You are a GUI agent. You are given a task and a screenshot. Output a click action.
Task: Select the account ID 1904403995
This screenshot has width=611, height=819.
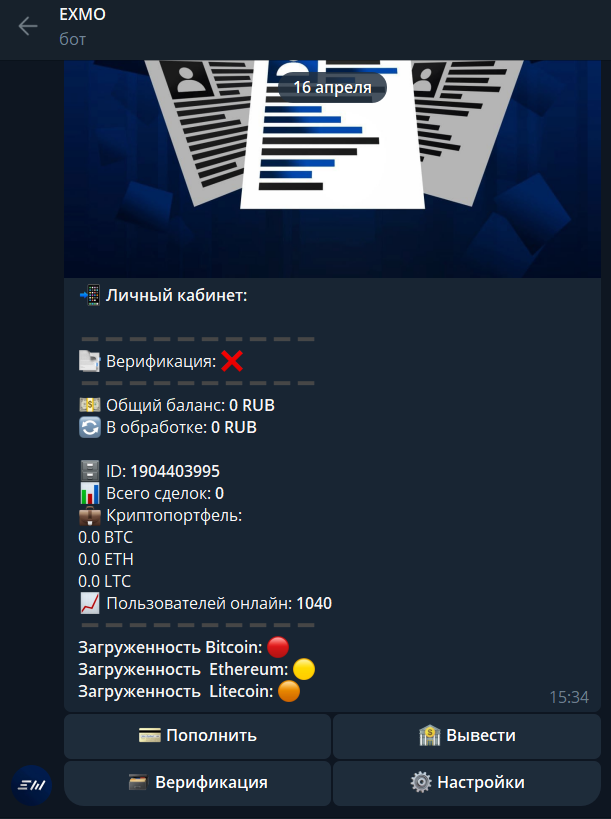(x=175, y=471)
